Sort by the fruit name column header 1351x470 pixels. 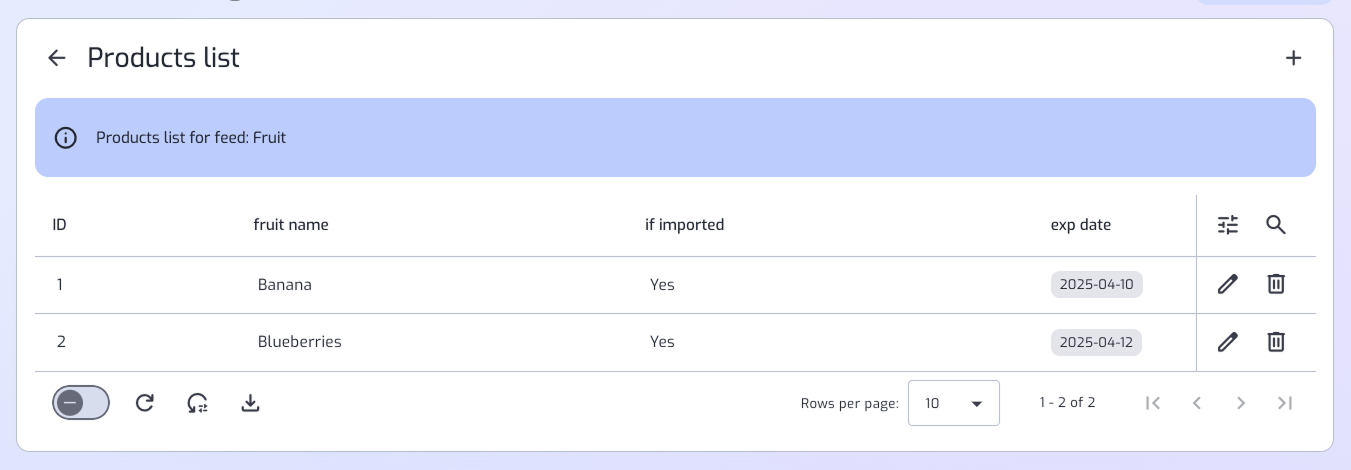tap(291, 225)
